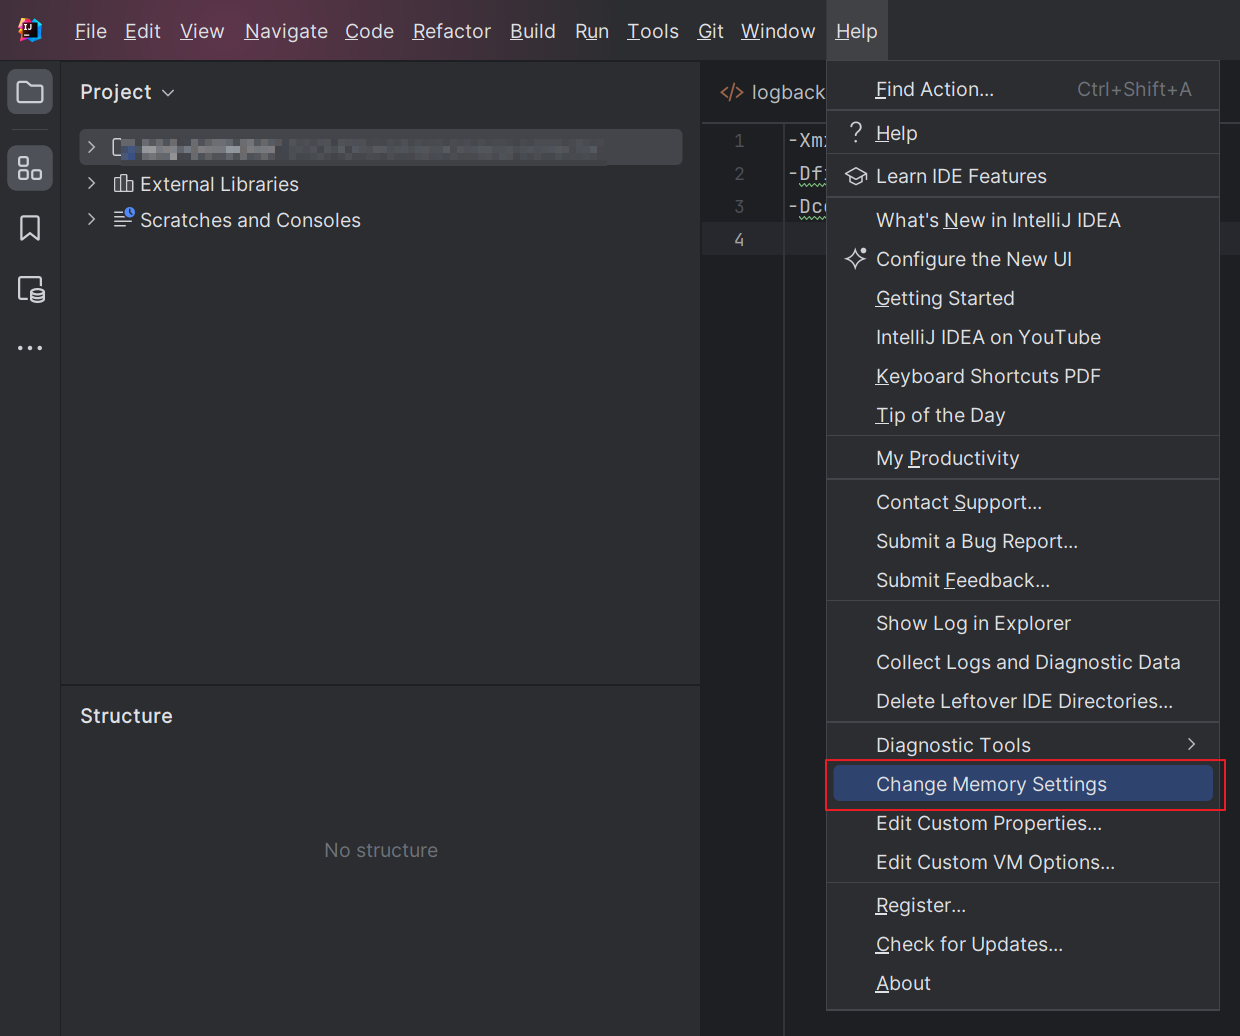Open the Navigate menu
The height and width of the screenshot is (1036, 1240).
coord(286,31)
